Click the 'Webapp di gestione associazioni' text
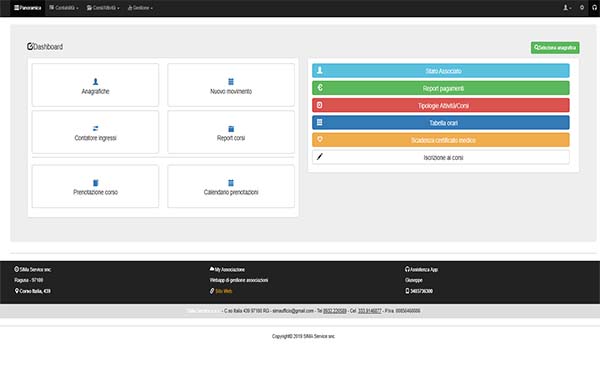The width and height of the screenshot is (600, 376). tap(239, 280)
